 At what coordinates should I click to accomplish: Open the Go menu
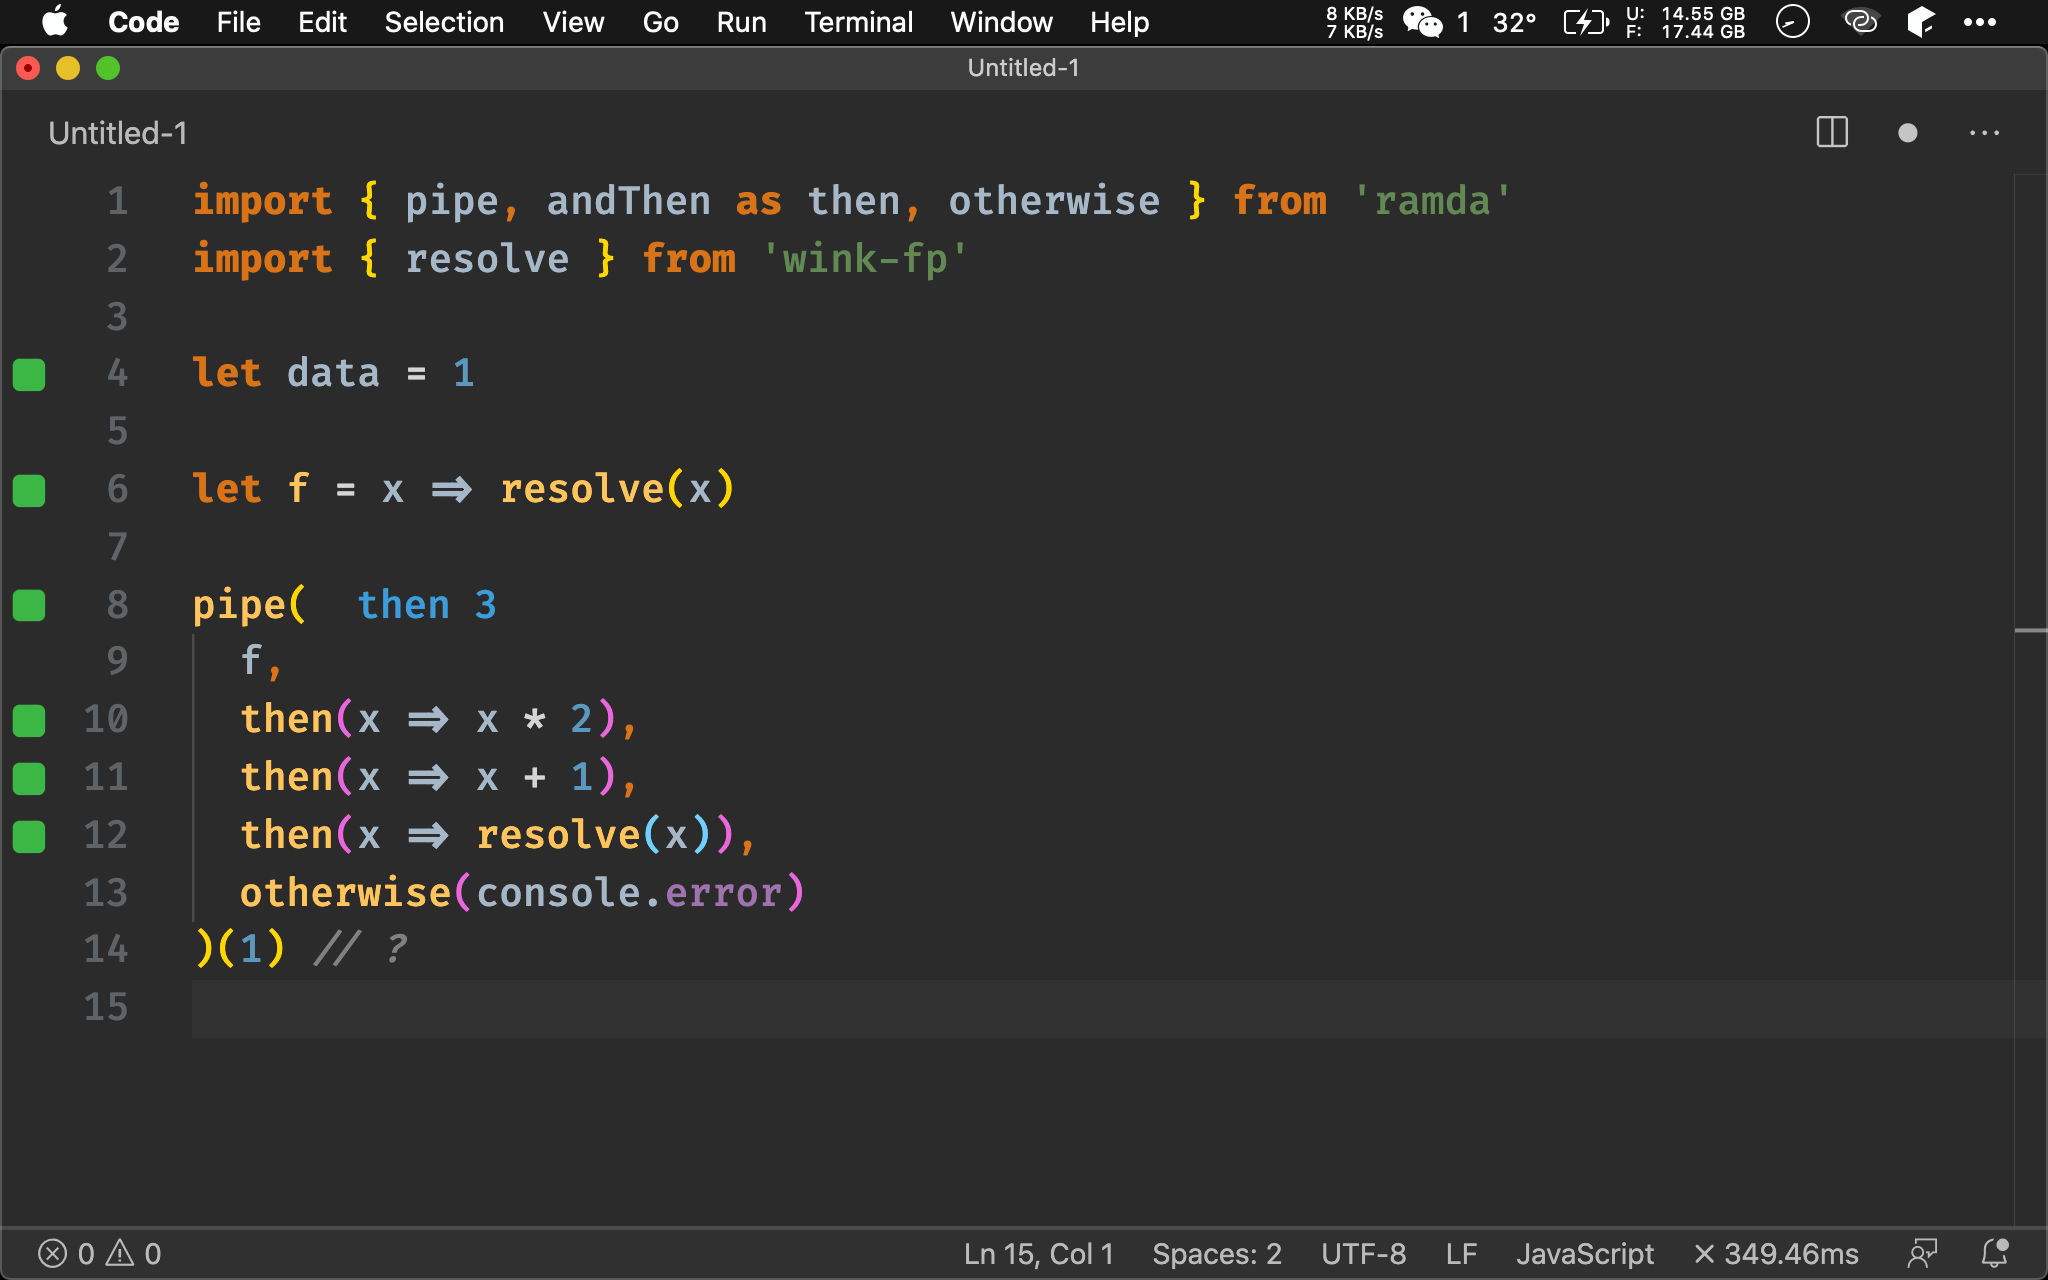click(x=660, y=22)
